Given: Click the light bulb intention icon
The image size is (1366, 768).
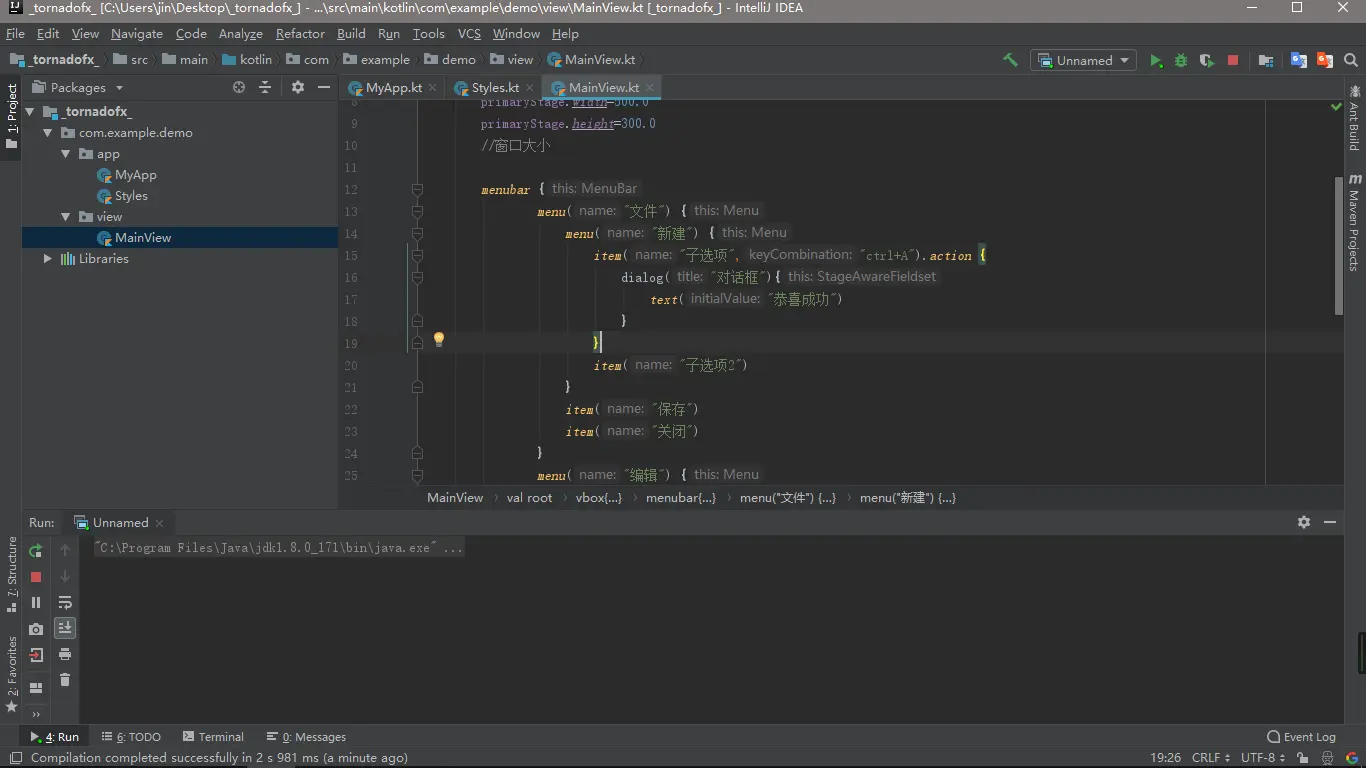Looking at the screenshot, I should (x=438, y=340).
